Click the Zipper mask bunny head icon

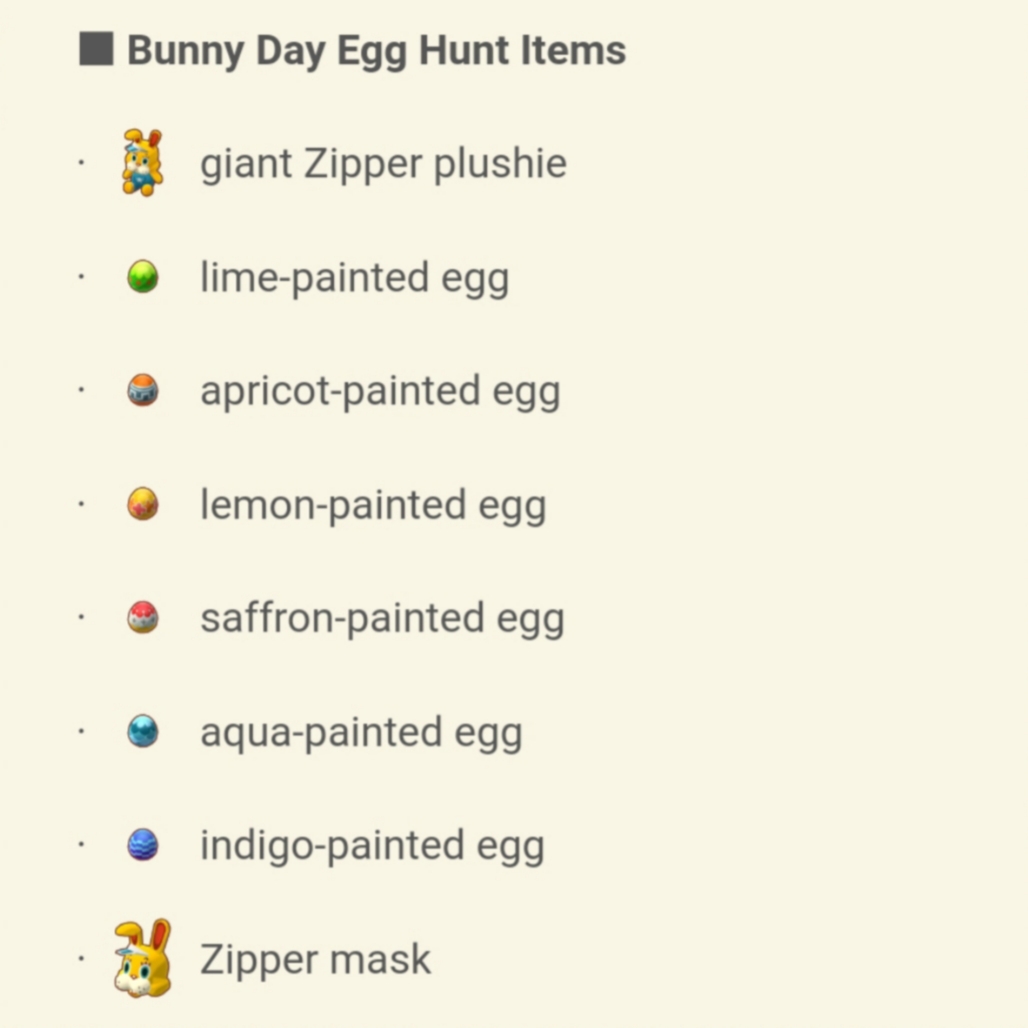coord(143,958)
